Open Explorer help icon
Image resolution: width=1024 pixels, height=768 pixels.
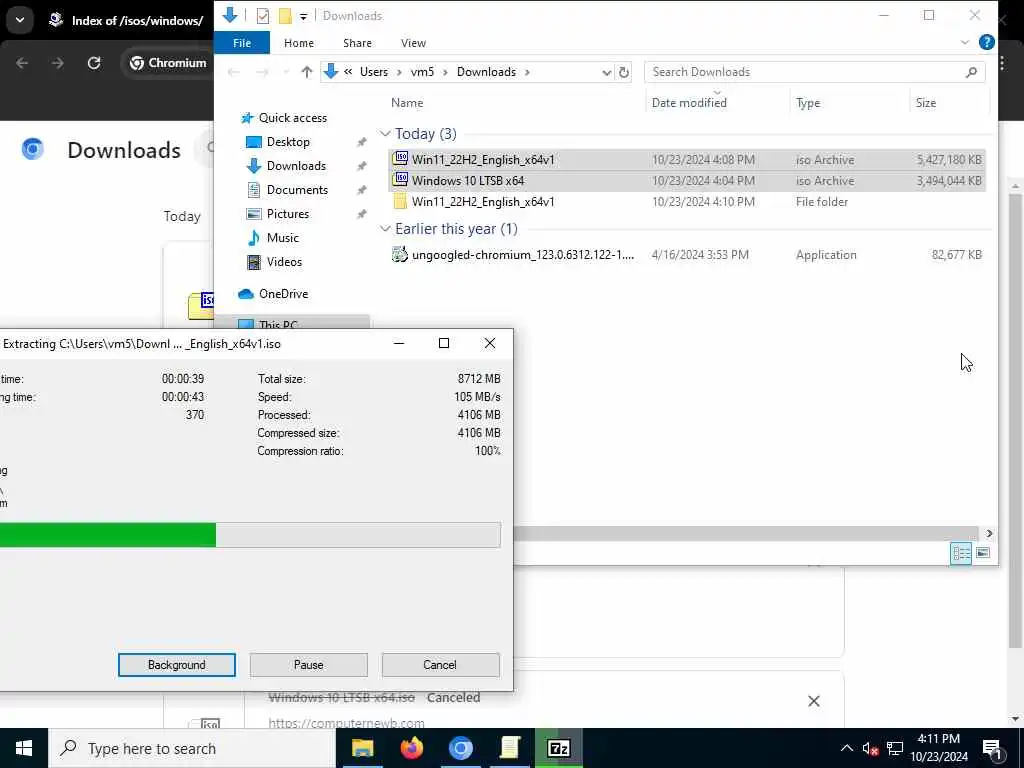(x=986, y=42)
